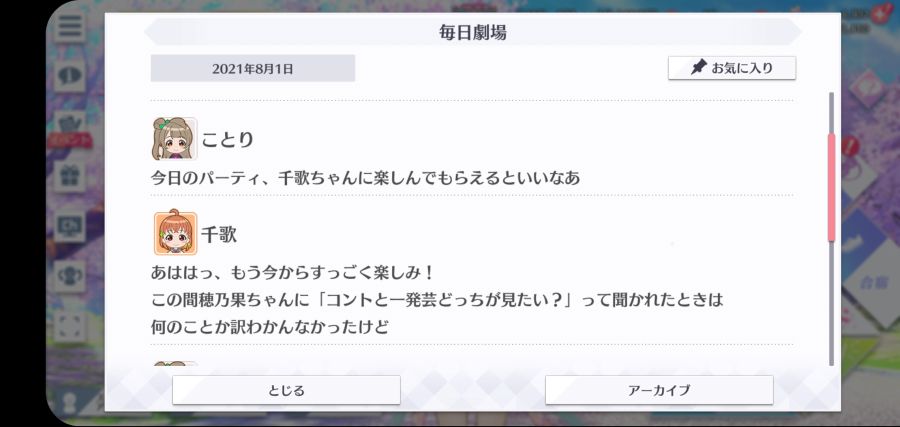Select the 2021年8月1日 date label
This screenshot has height=427, width=900.
tap(253, 68)
